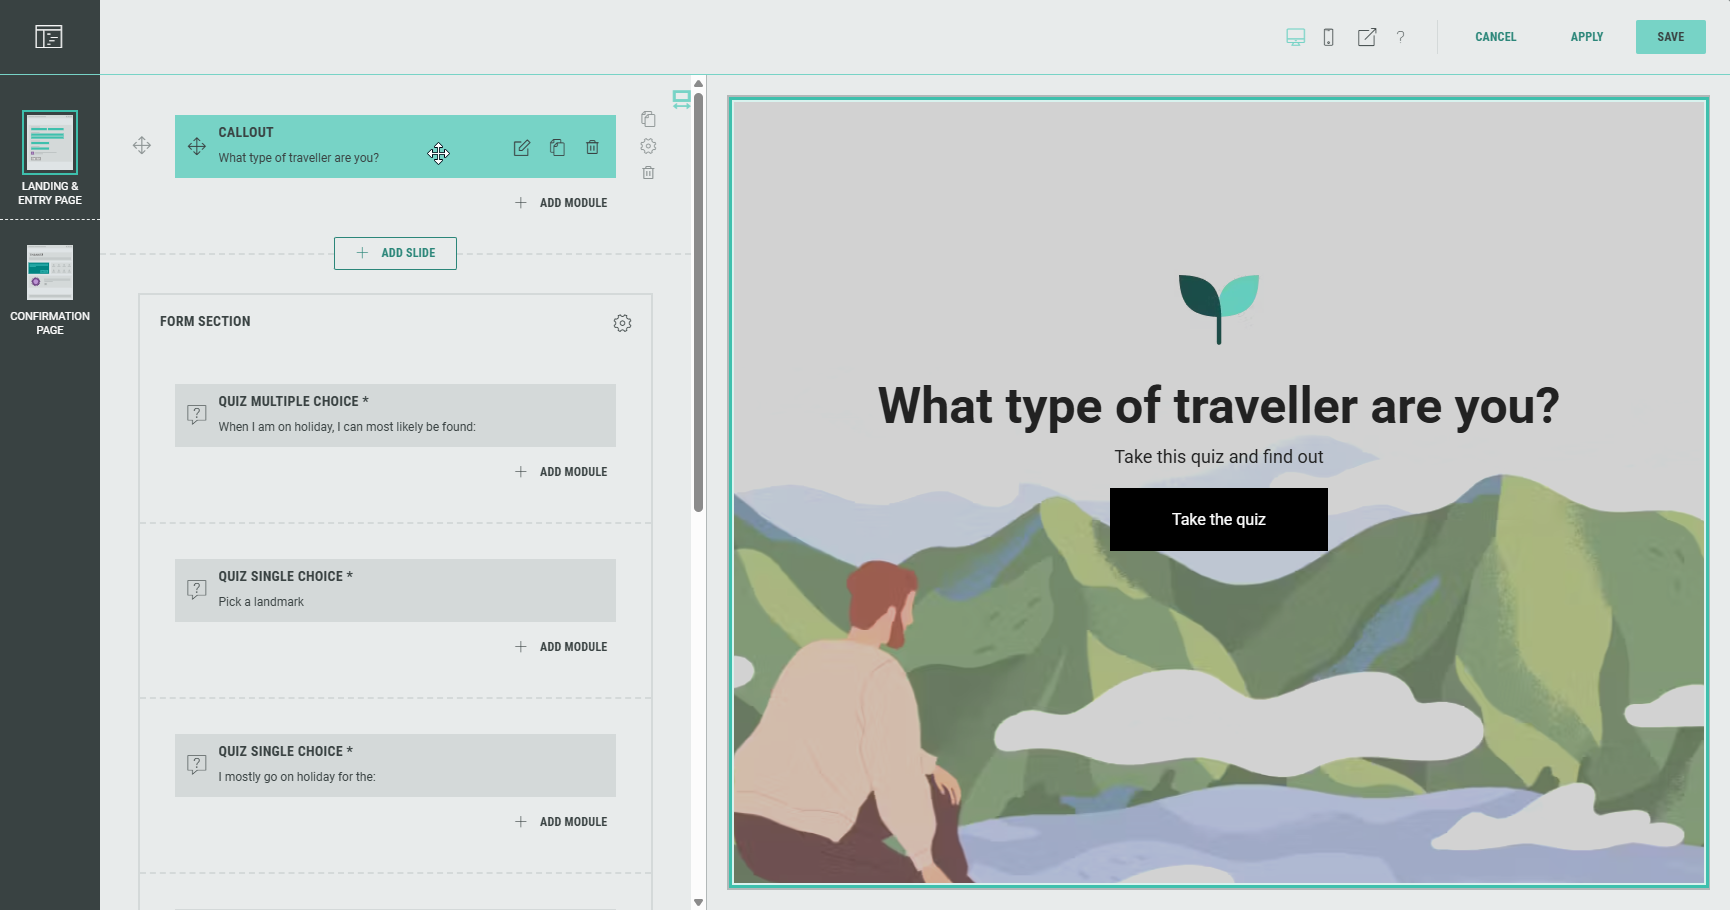
Task: Copy the slide using the outer duplicate icon
Action: coord(648,119)
